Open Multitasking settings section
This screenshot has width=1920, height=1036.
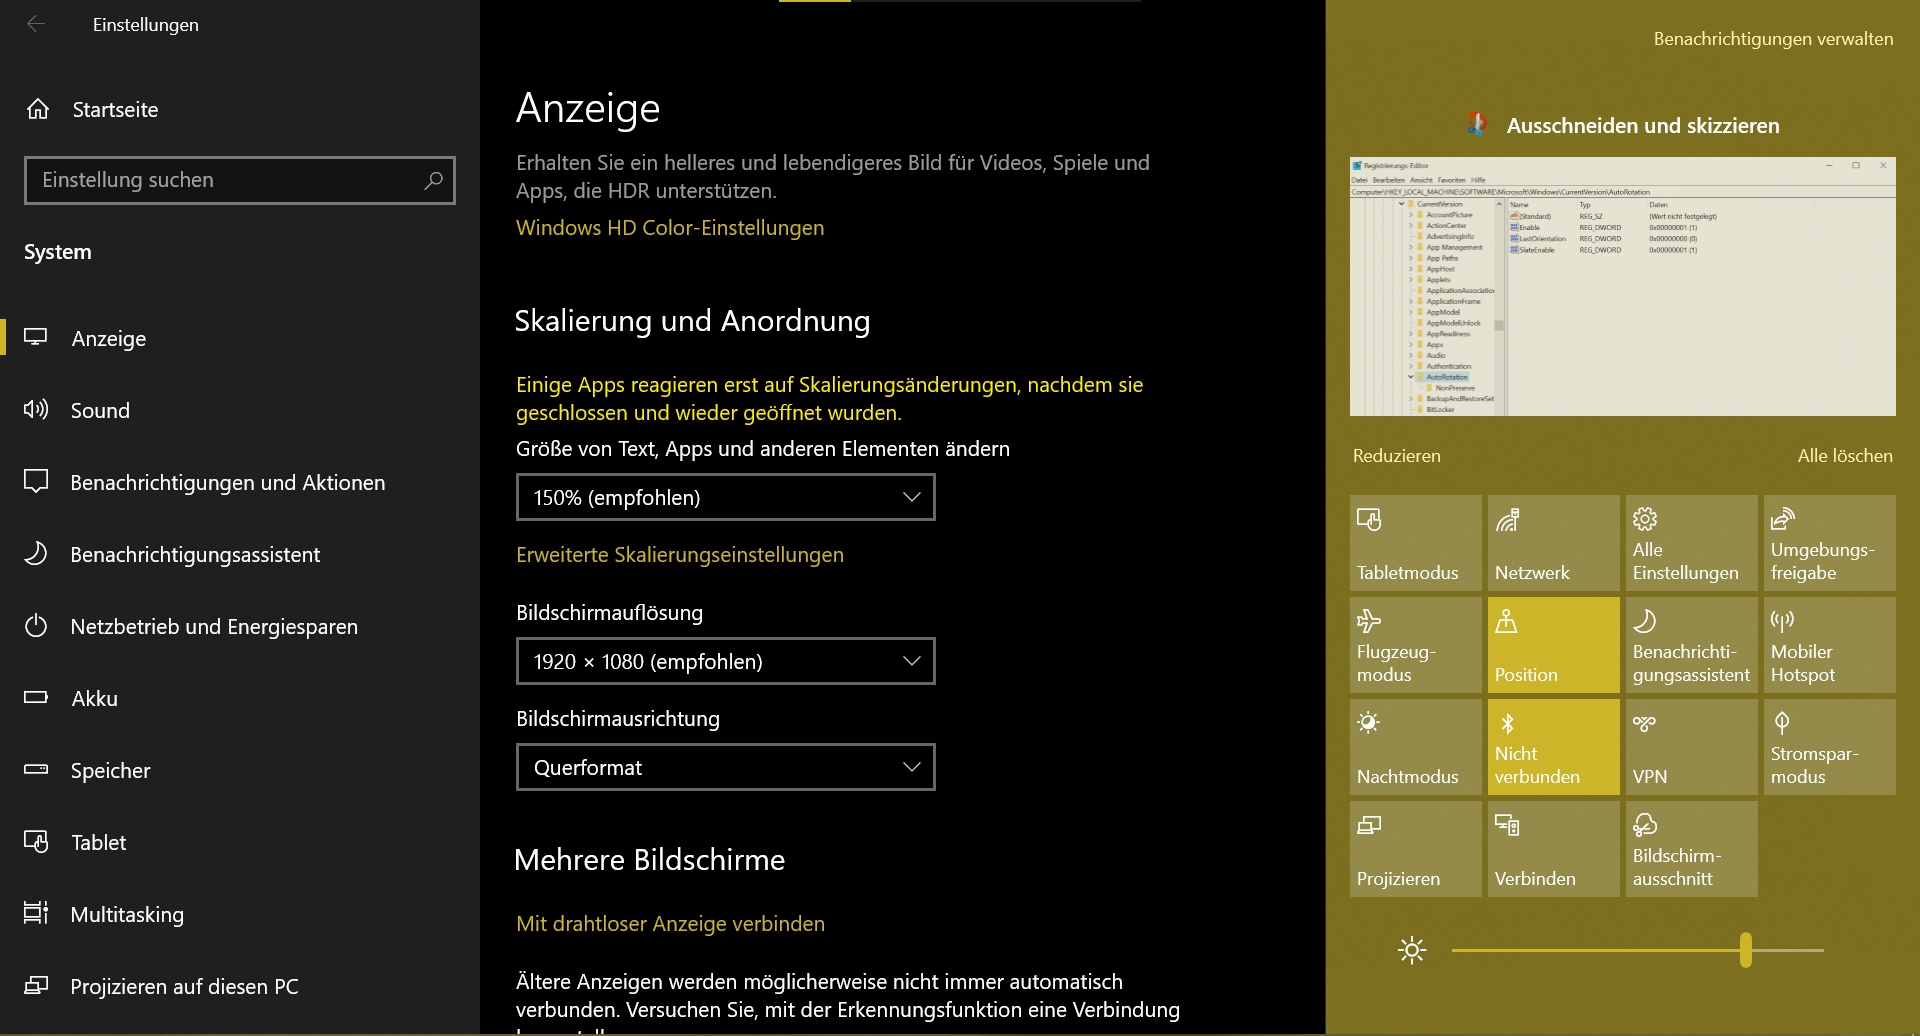coord(240,914)
